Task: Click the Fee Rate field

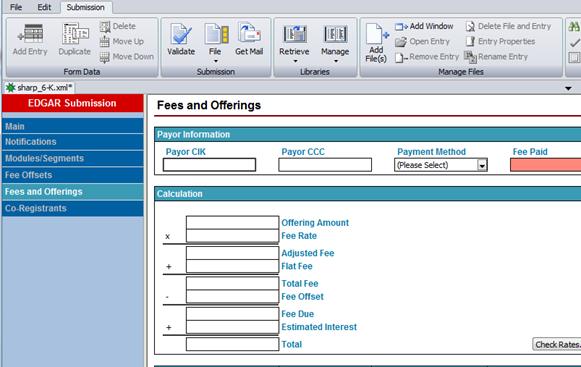Action: tap(232, 236)
